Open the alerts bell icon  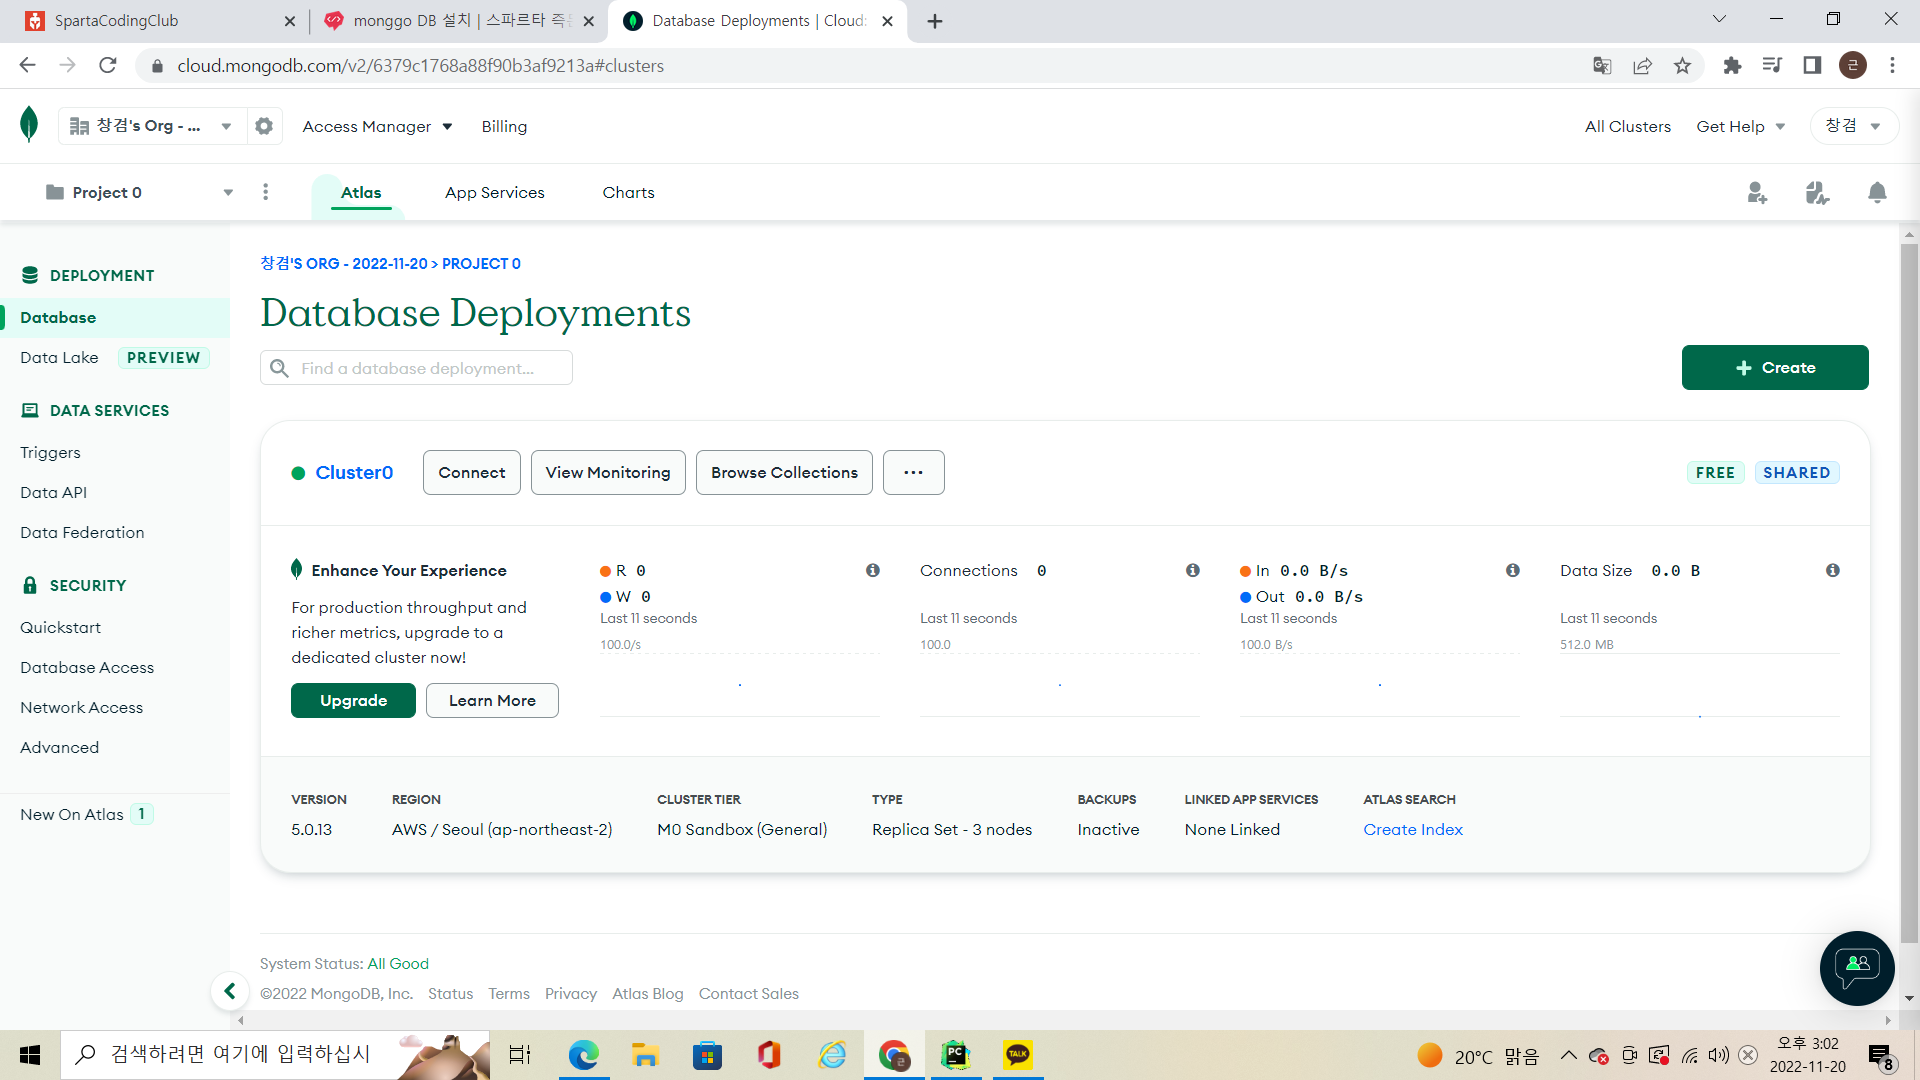coord(1877,193)
